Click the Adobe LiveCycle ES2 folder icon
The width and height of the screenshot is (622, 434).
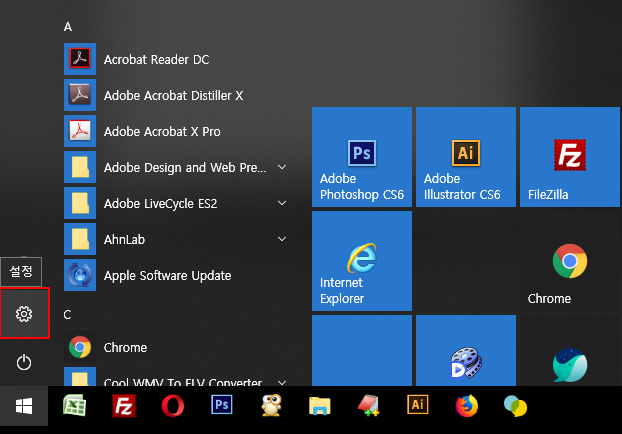tap(80, 203)
